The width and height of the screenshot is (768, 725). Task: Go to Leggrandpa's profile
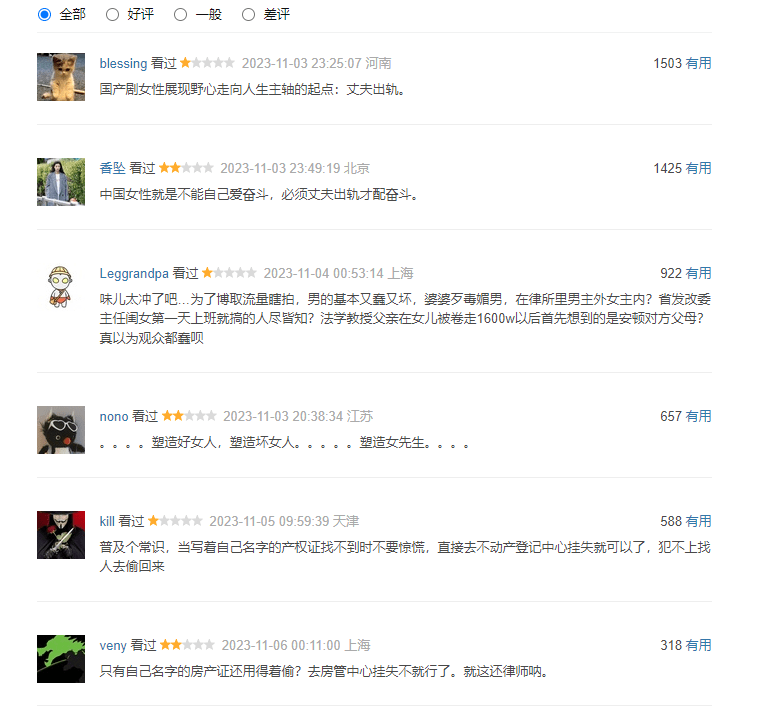(x=134, y=273)
